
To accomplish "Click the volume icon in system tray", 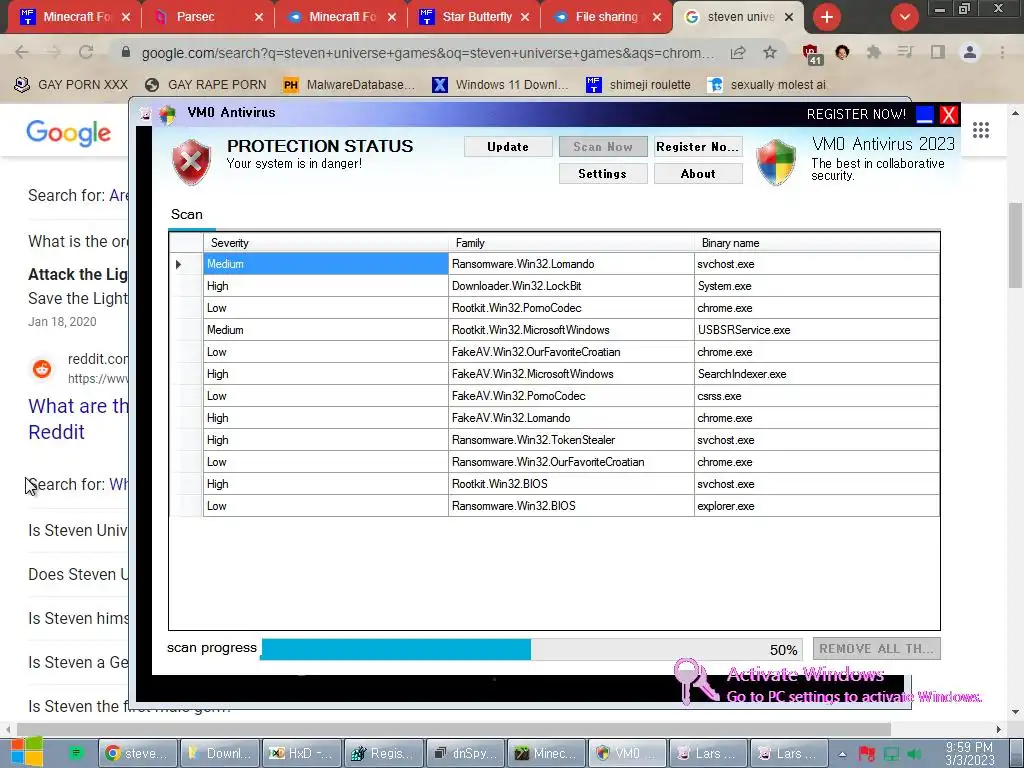I will 916,754.
